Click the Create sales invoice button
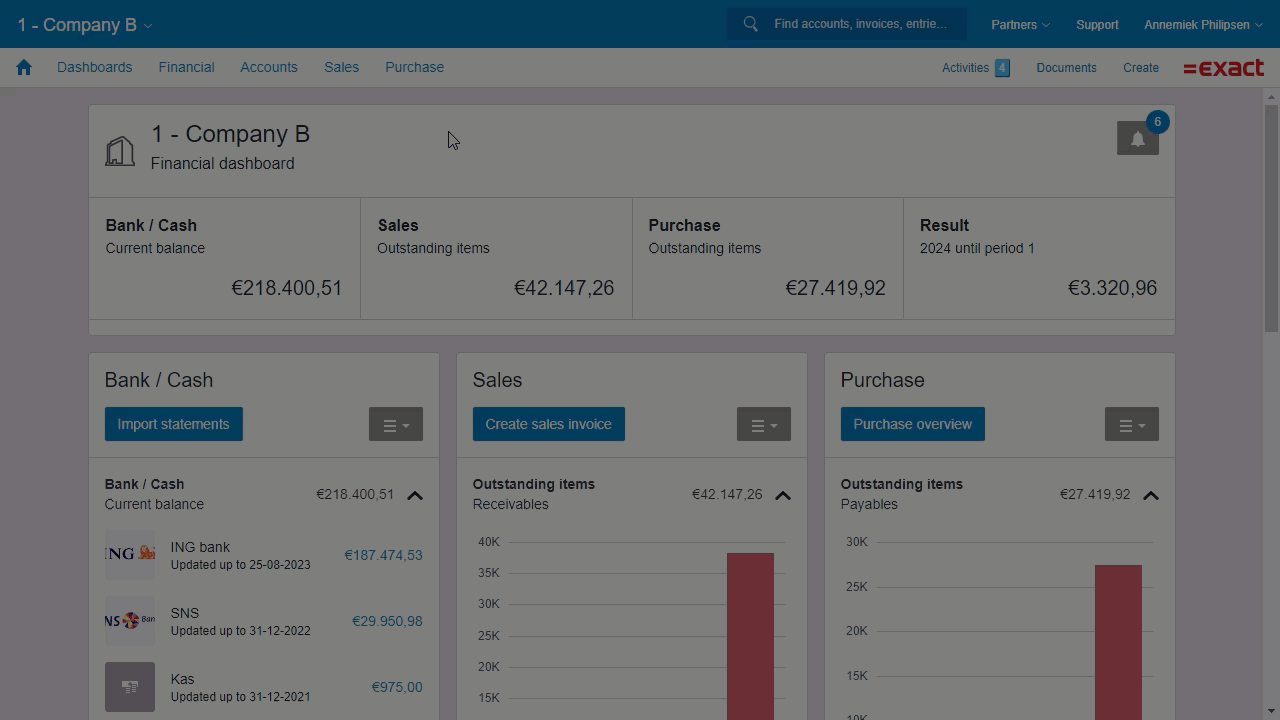 click(x=548, y=424)
